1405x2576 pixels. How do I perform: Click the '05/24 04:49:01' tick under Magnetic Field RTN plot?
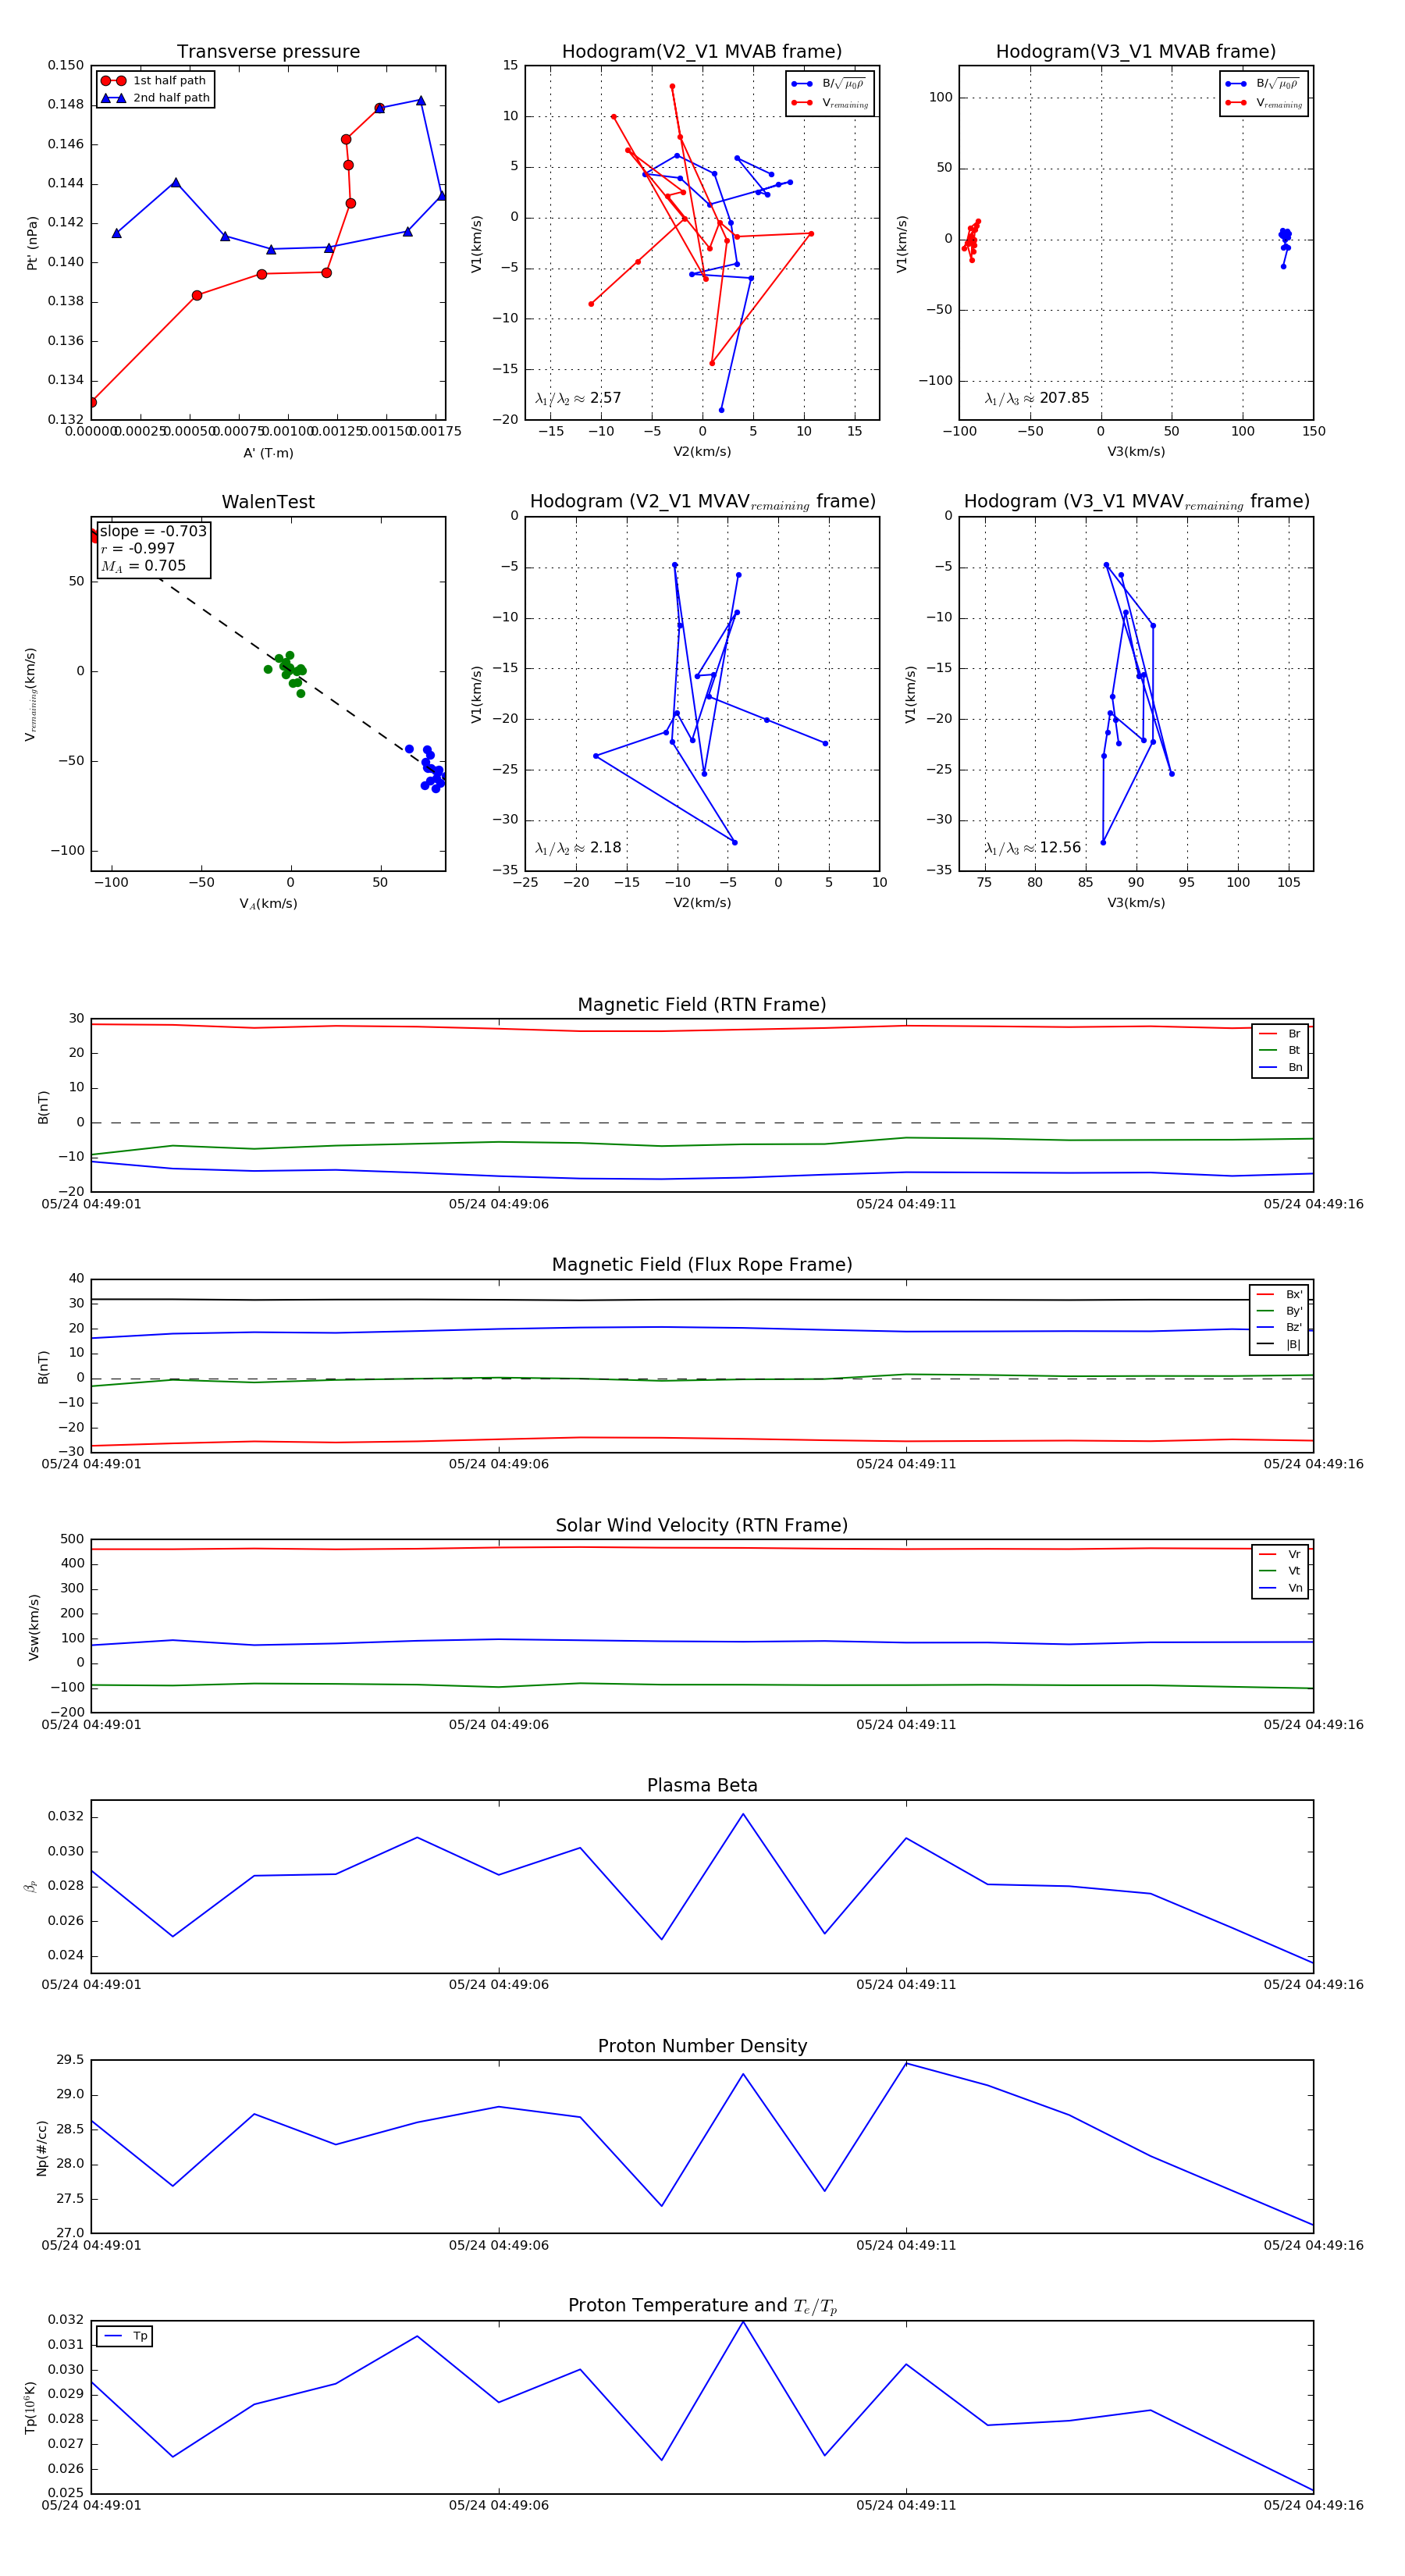point(91,1204)
